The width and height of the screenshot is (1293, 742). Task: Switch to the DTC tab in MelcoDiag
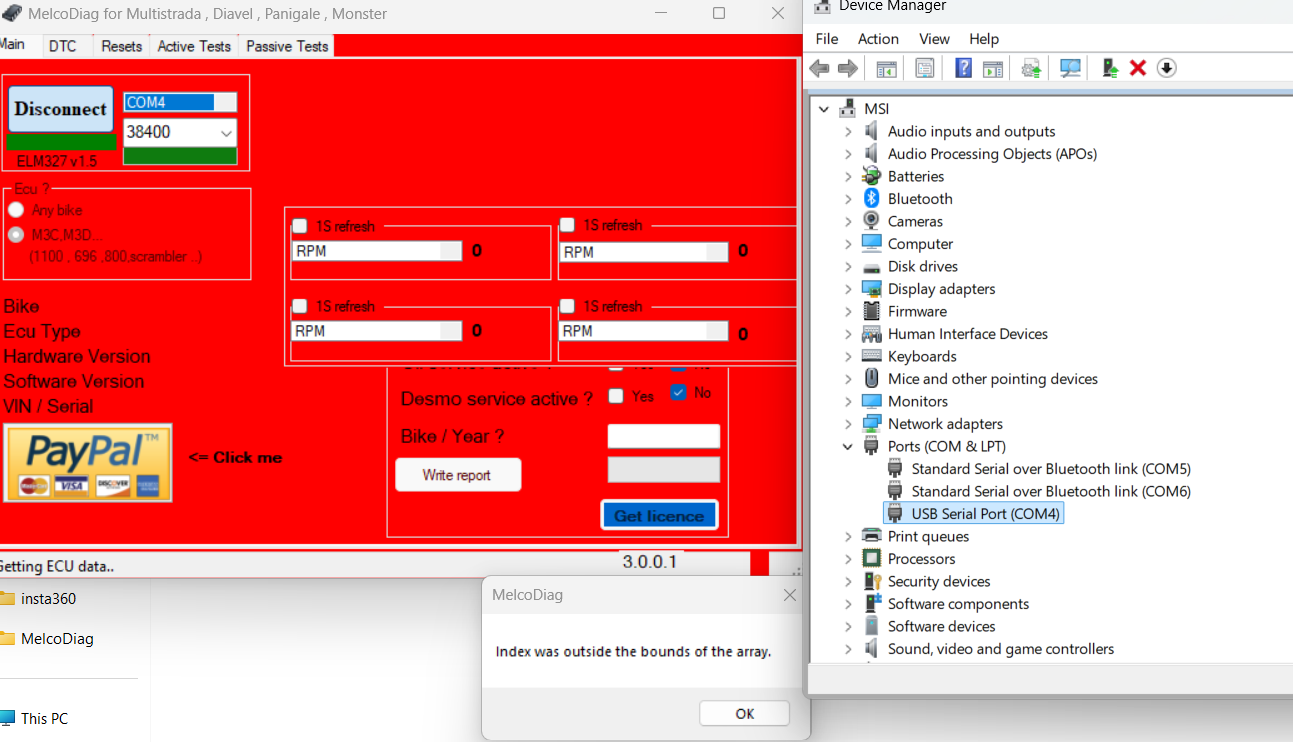63,46
